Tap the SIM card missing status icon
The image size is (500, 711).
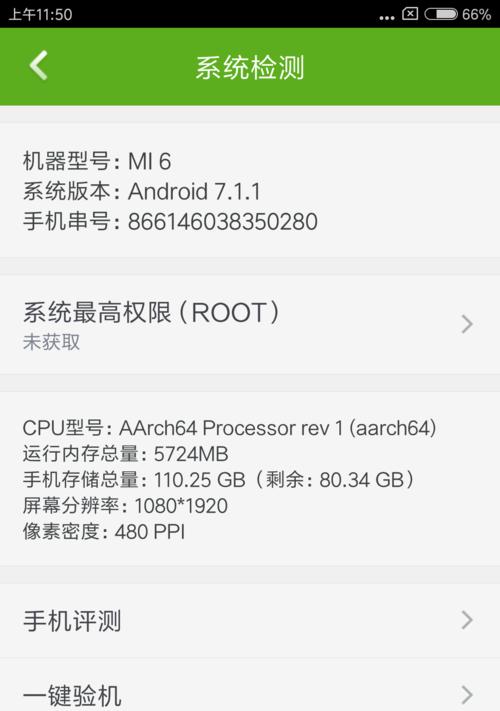[410, 14]
